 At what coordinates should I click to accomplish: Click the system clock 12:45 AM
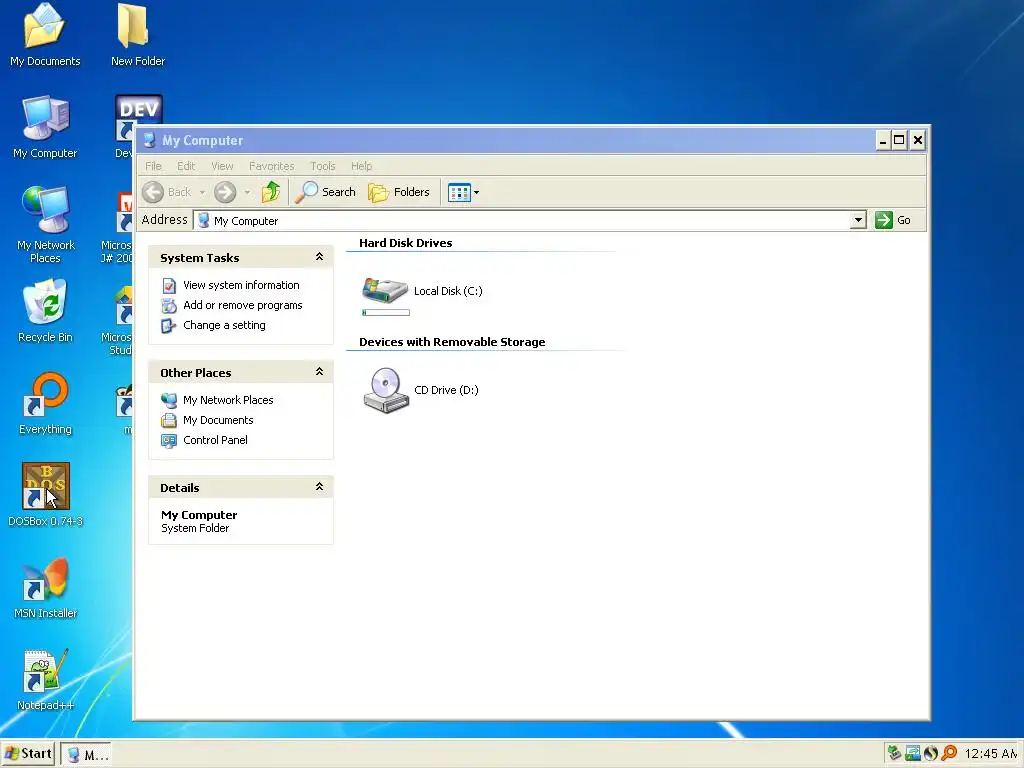[991, 754]
